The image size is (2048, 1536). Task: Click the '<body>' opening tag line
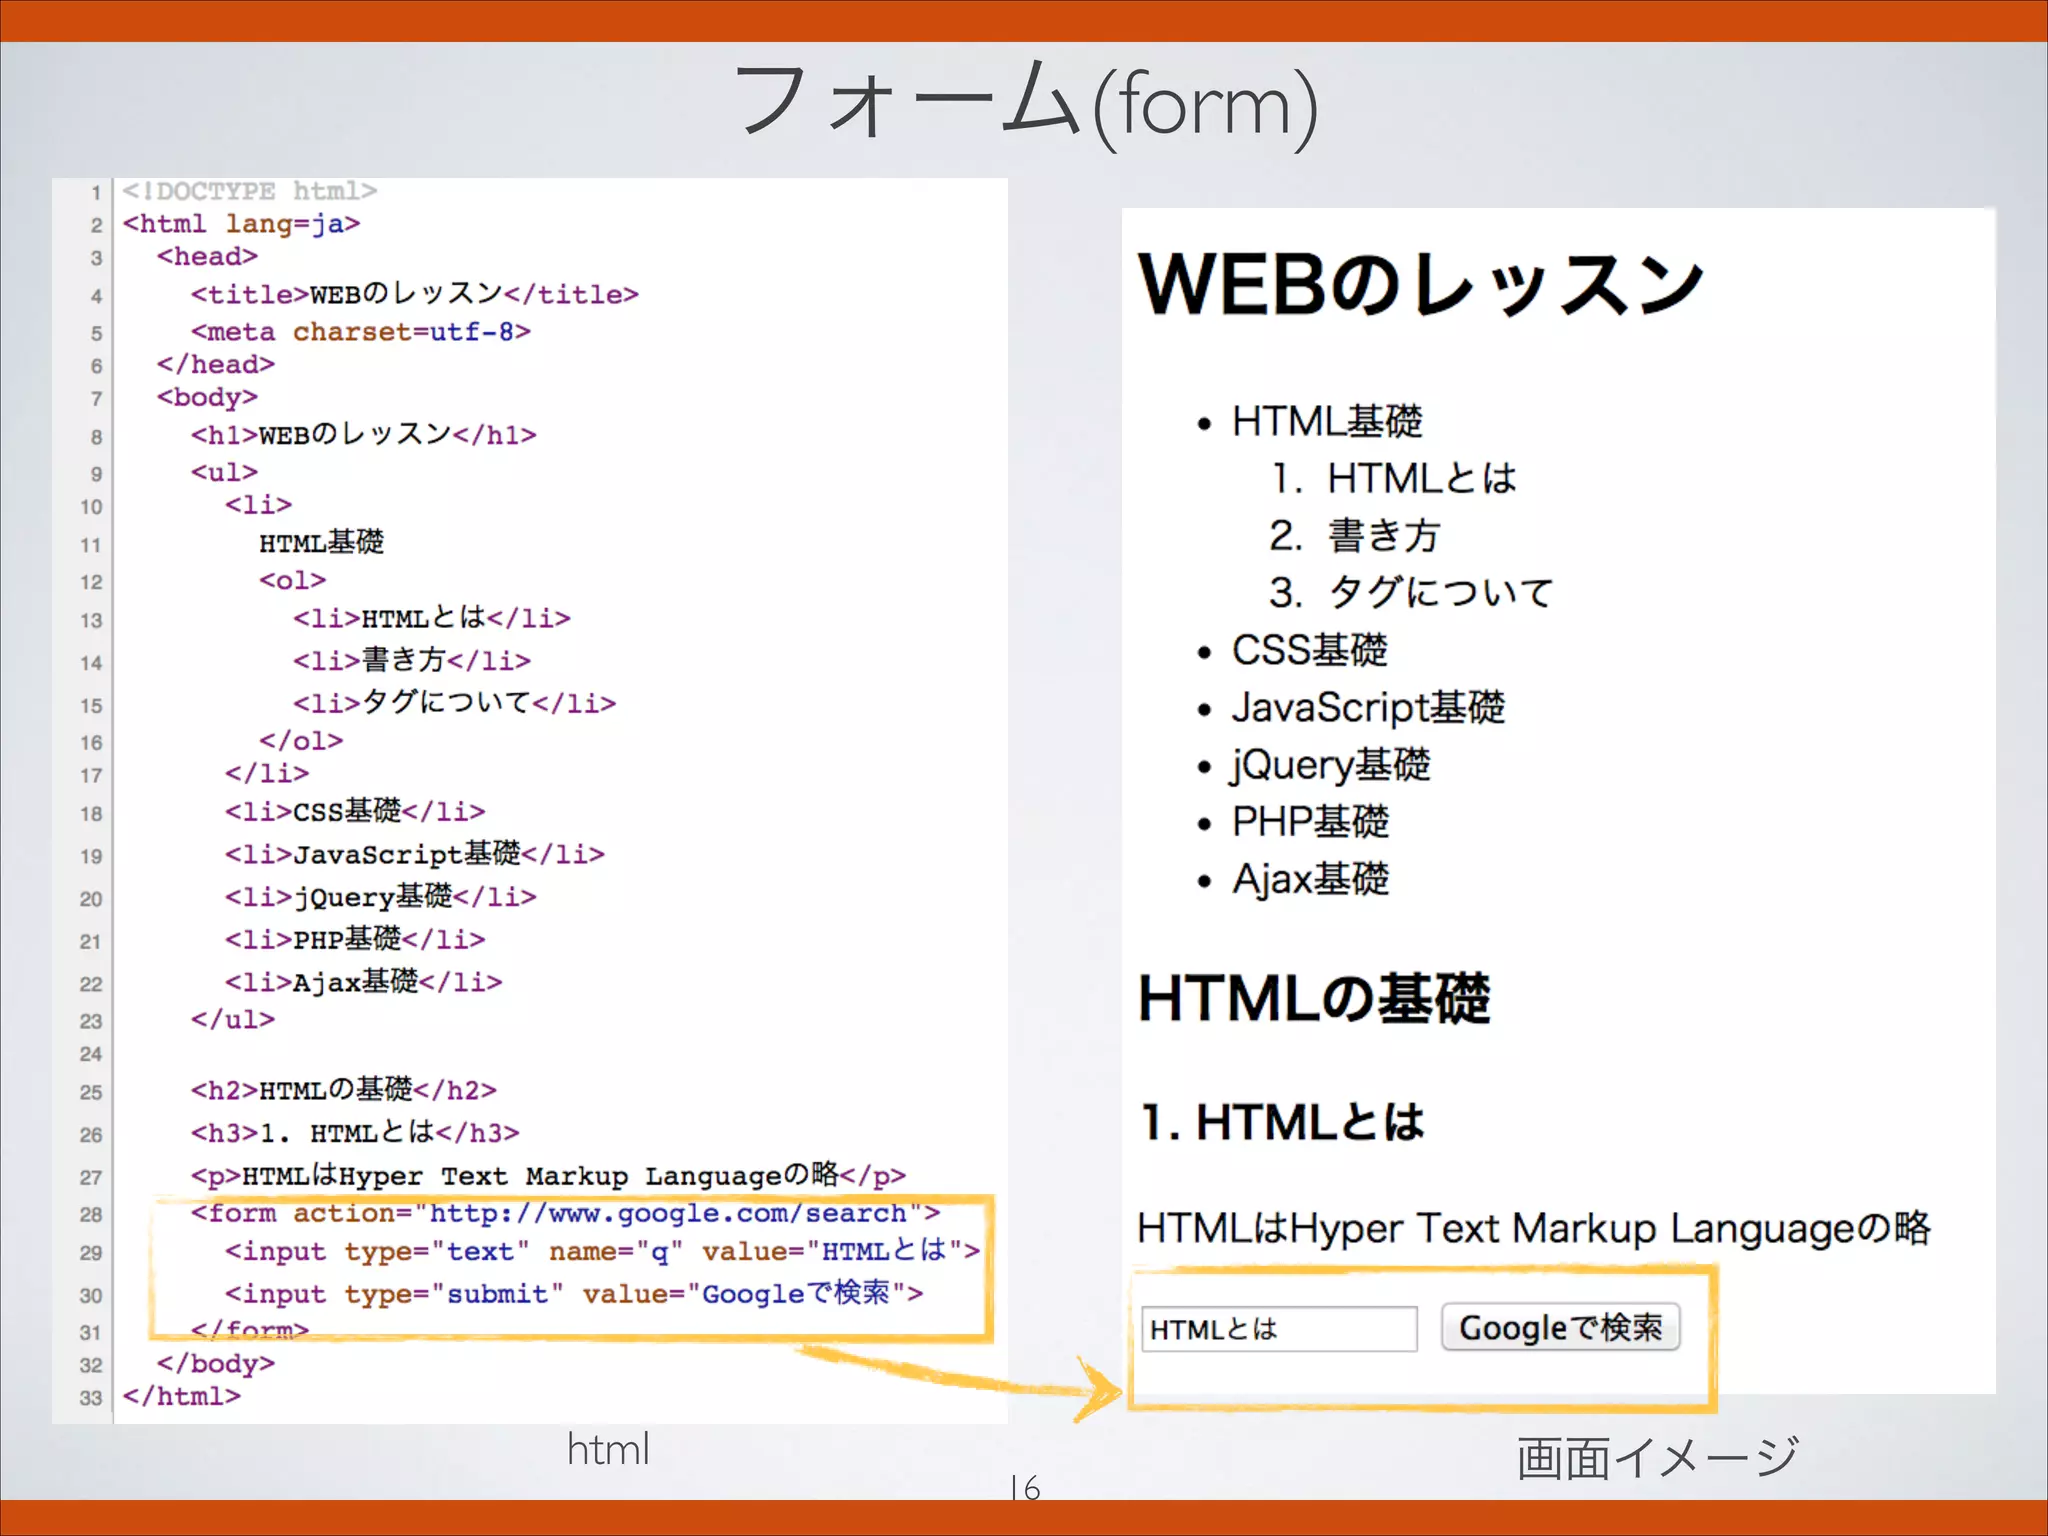207,397
